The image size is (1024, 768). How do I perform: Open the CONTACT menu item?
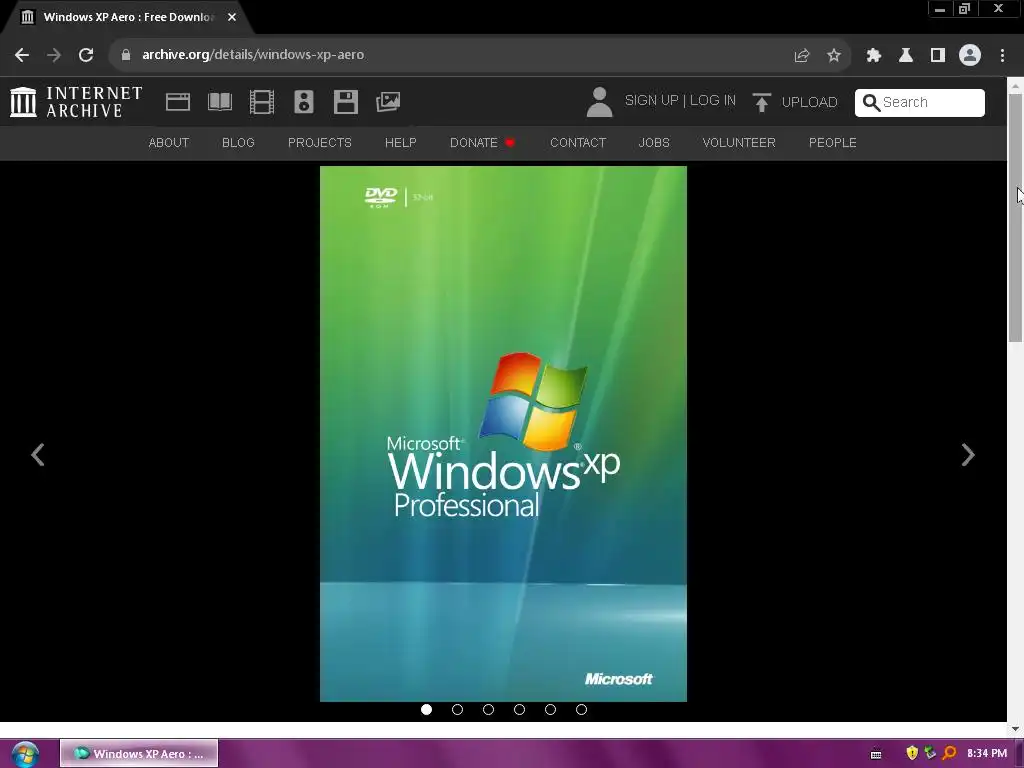(578, 142)
